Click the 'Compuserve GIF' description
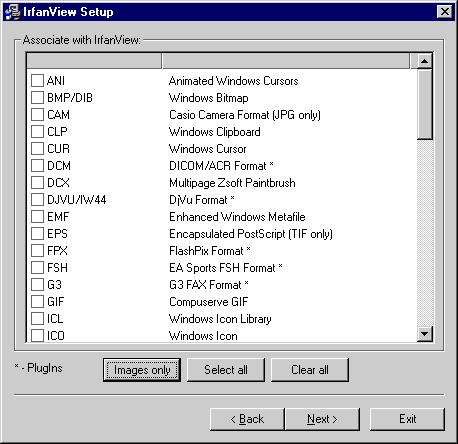Image resolution: width=458 pixels, height=444 pixels. pos(209,302)
